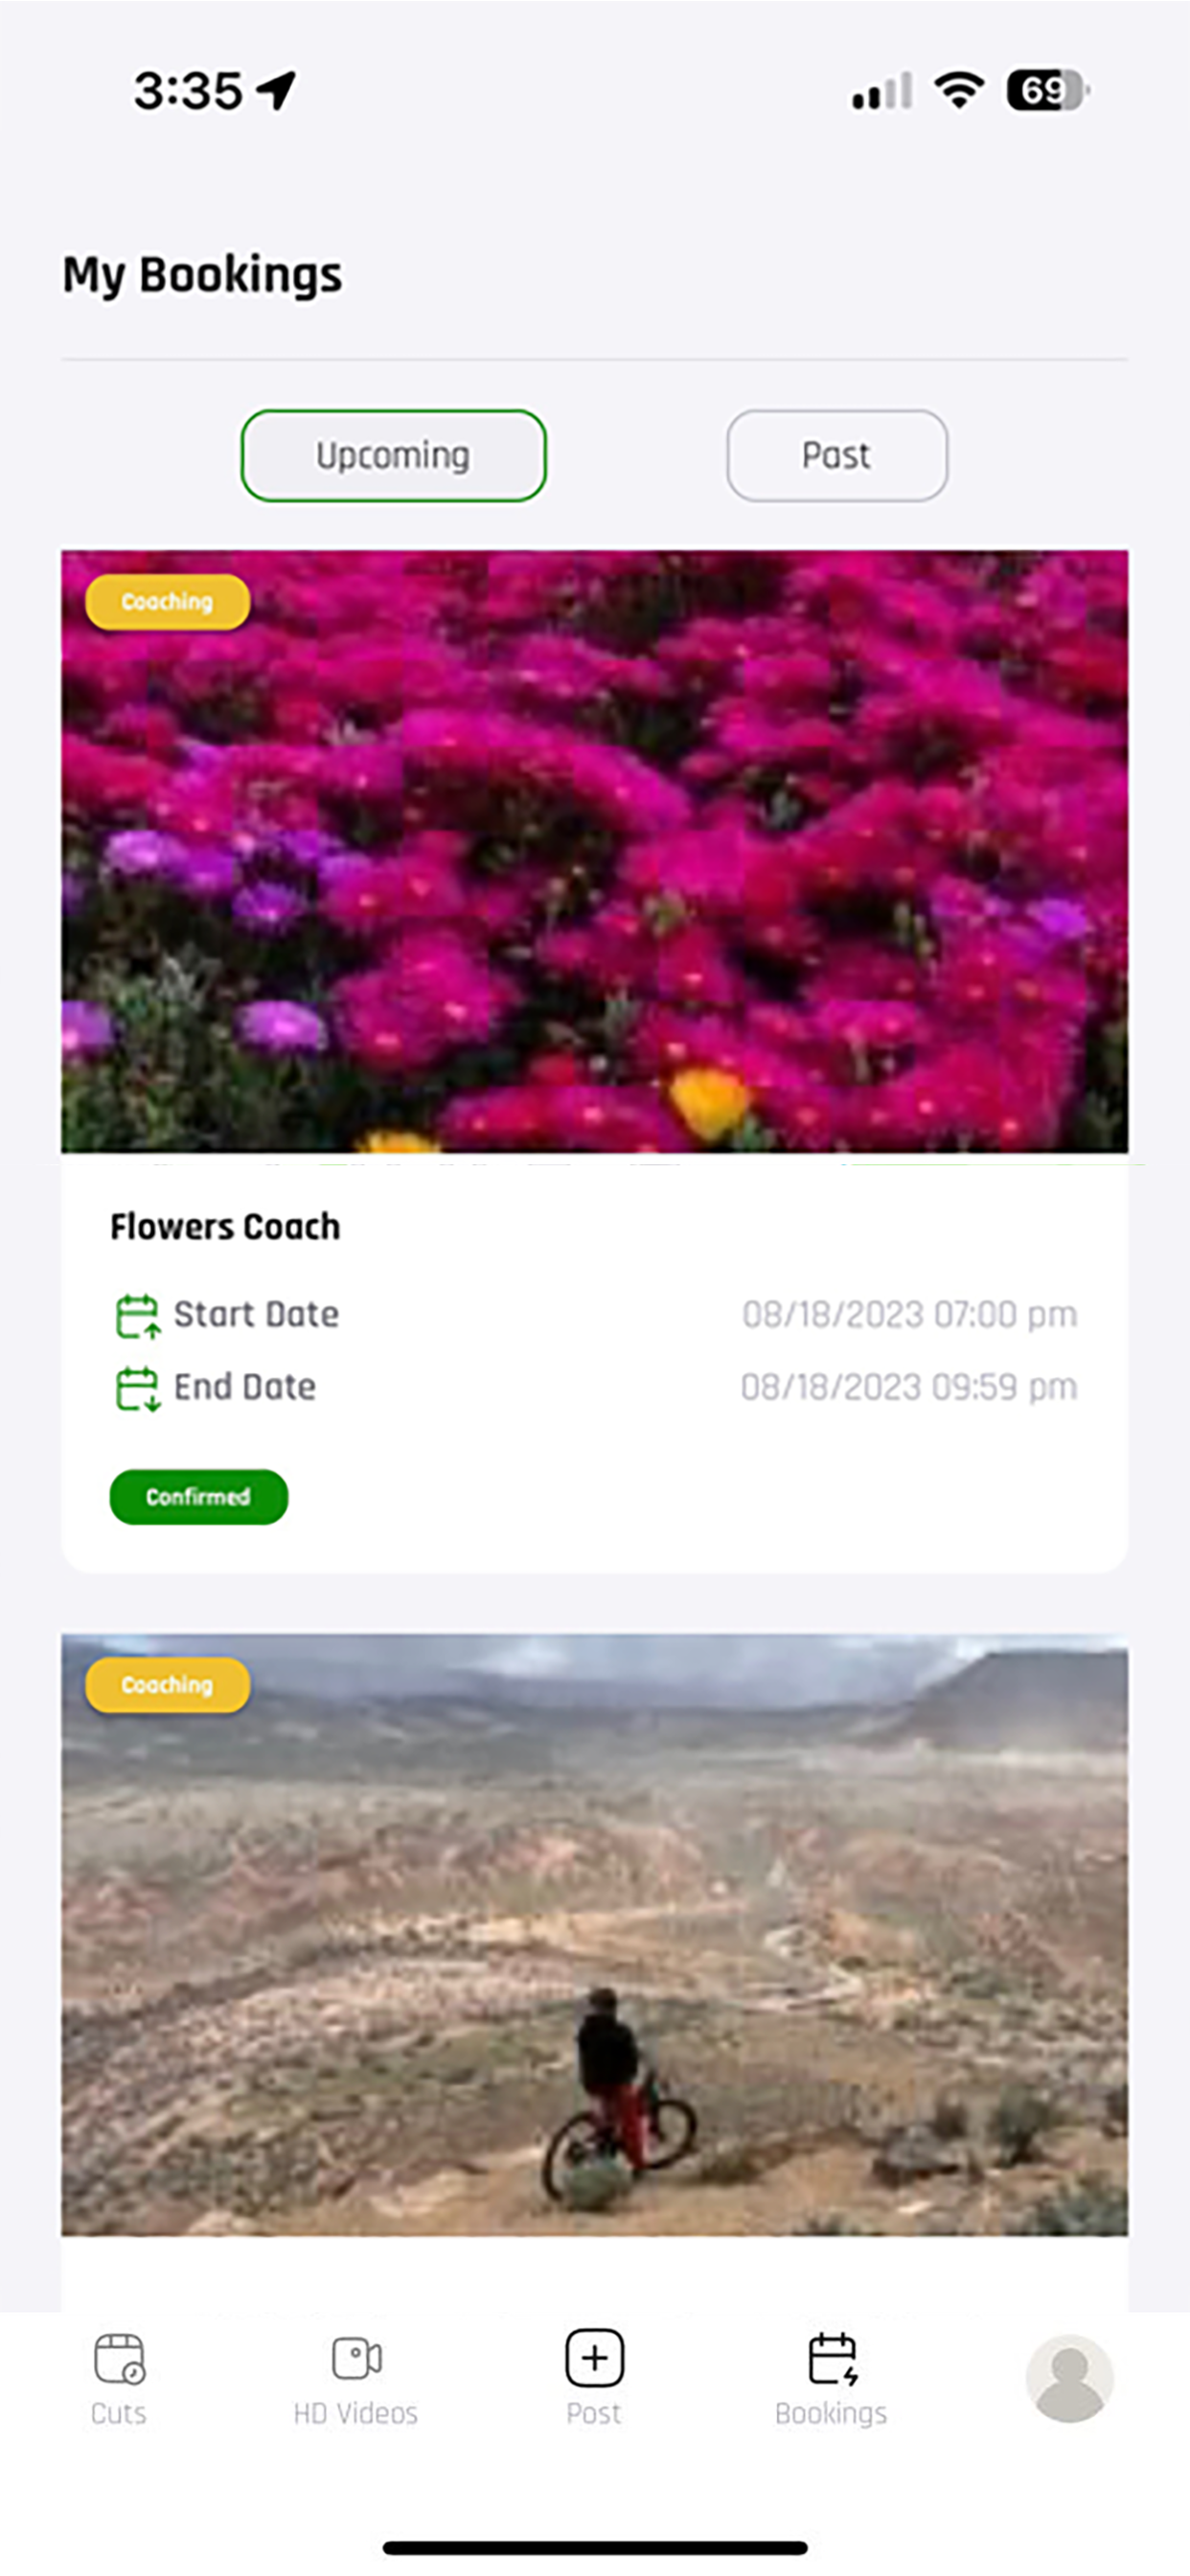1190x2576 pixels.
Task: Tap the Start Date calendar icon
Action: click(137, 1315)
